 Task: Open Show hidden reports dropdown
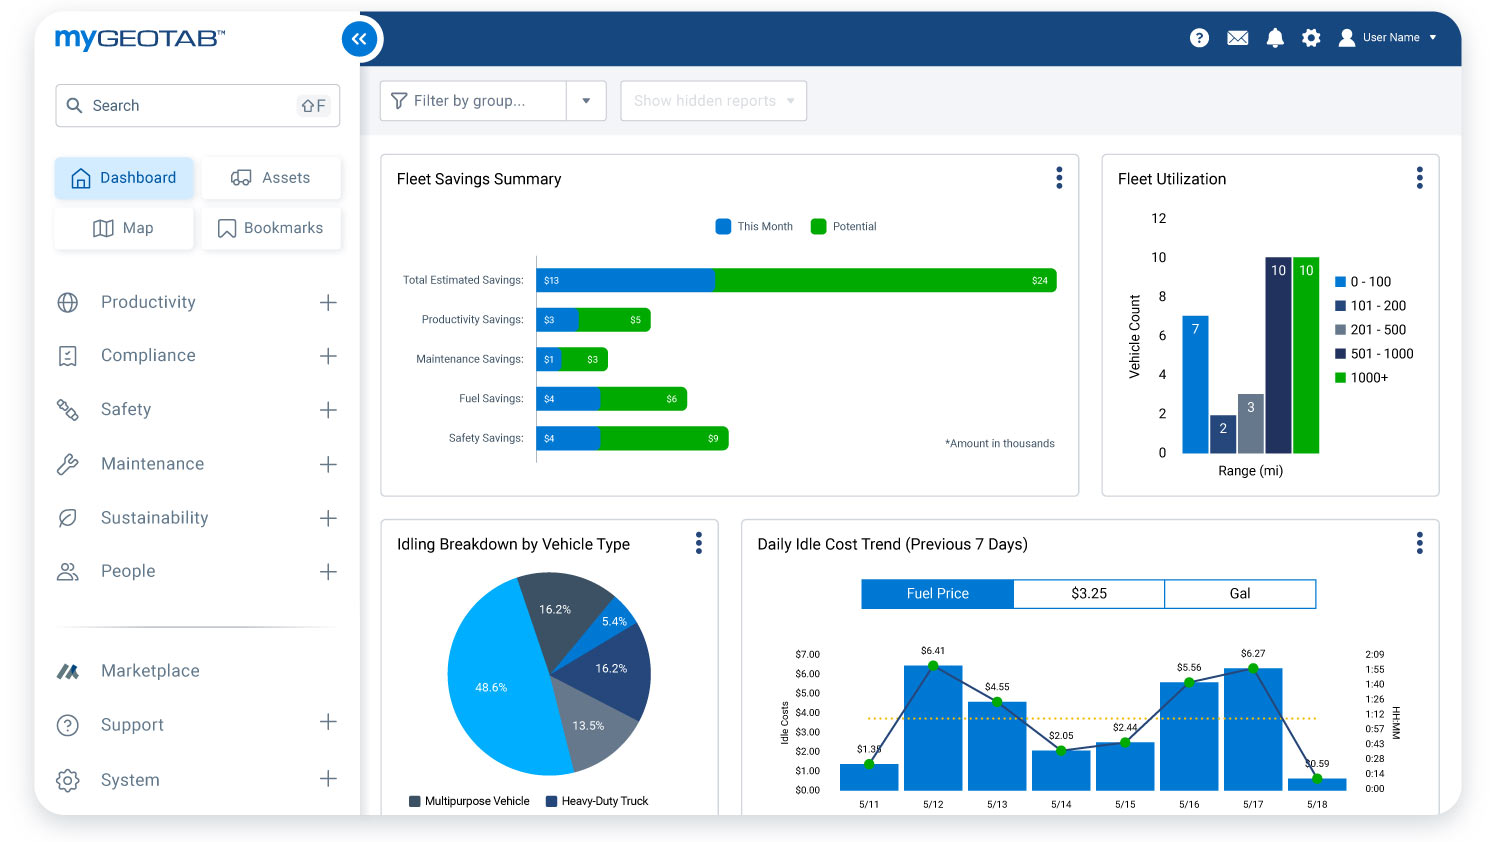(x=713, y=101)
